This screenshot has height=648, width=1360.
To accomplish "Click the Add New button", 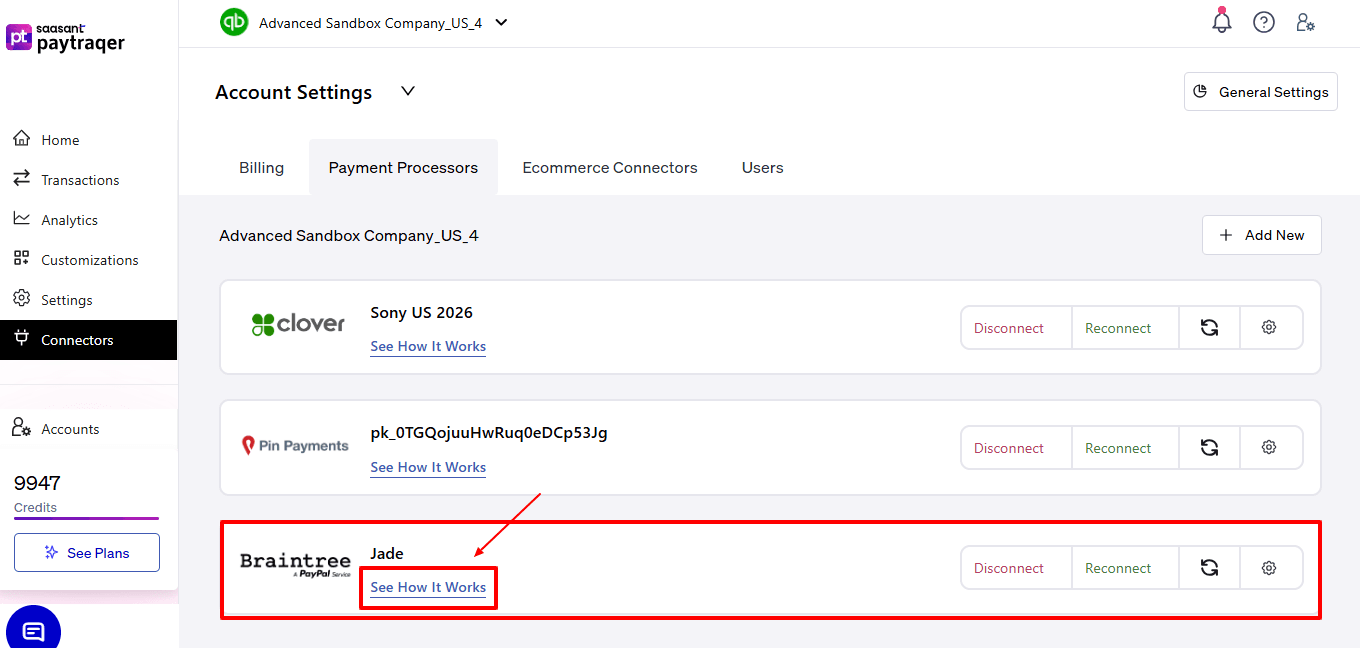I will pyautogui.click(x=1261, y=235).
